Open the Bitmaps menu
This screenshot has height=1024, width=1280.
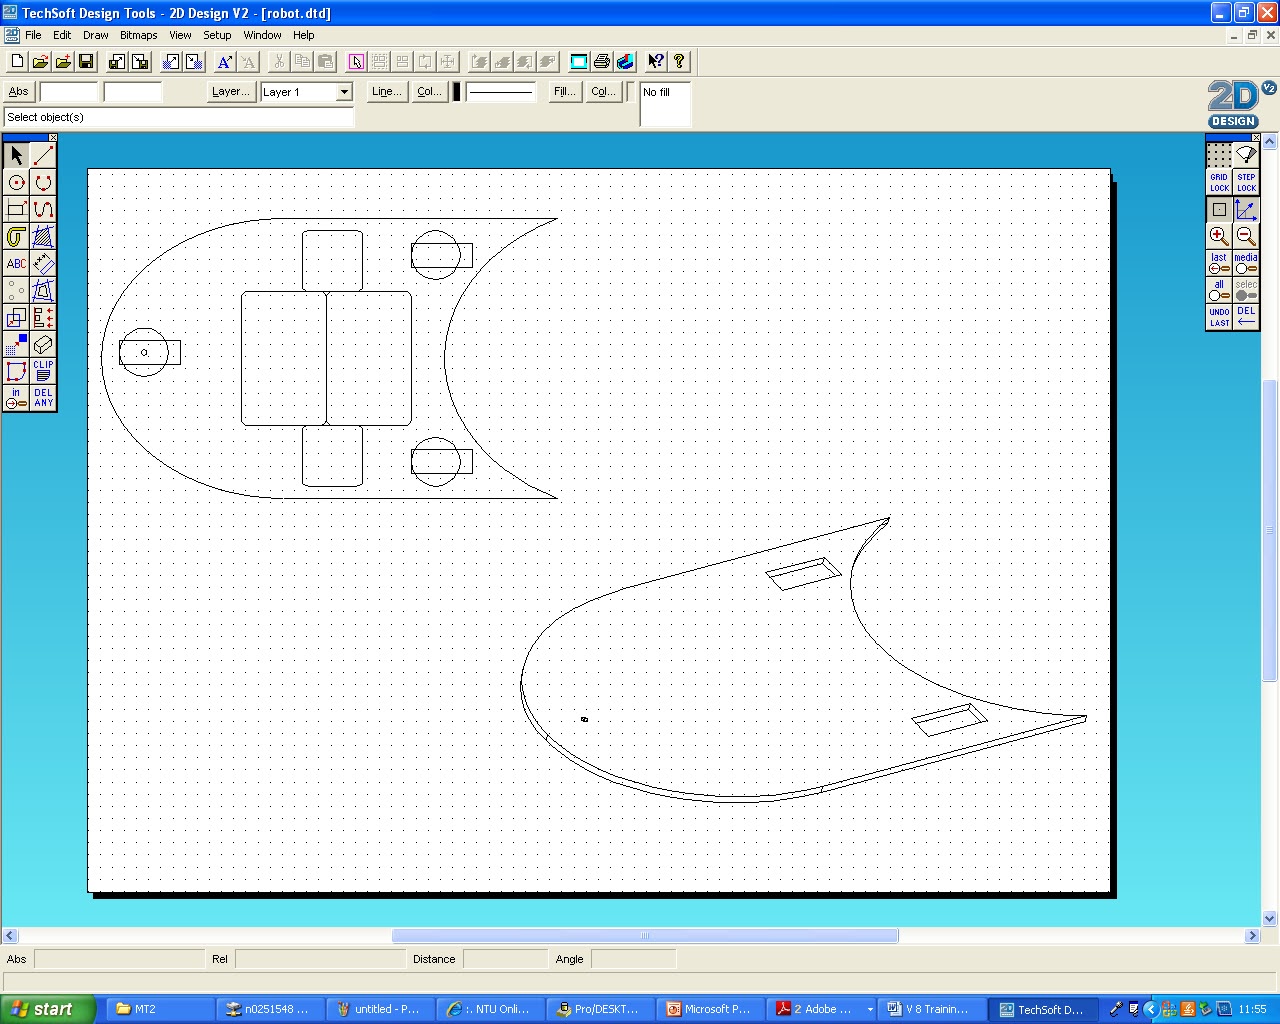tap(138, 35)
